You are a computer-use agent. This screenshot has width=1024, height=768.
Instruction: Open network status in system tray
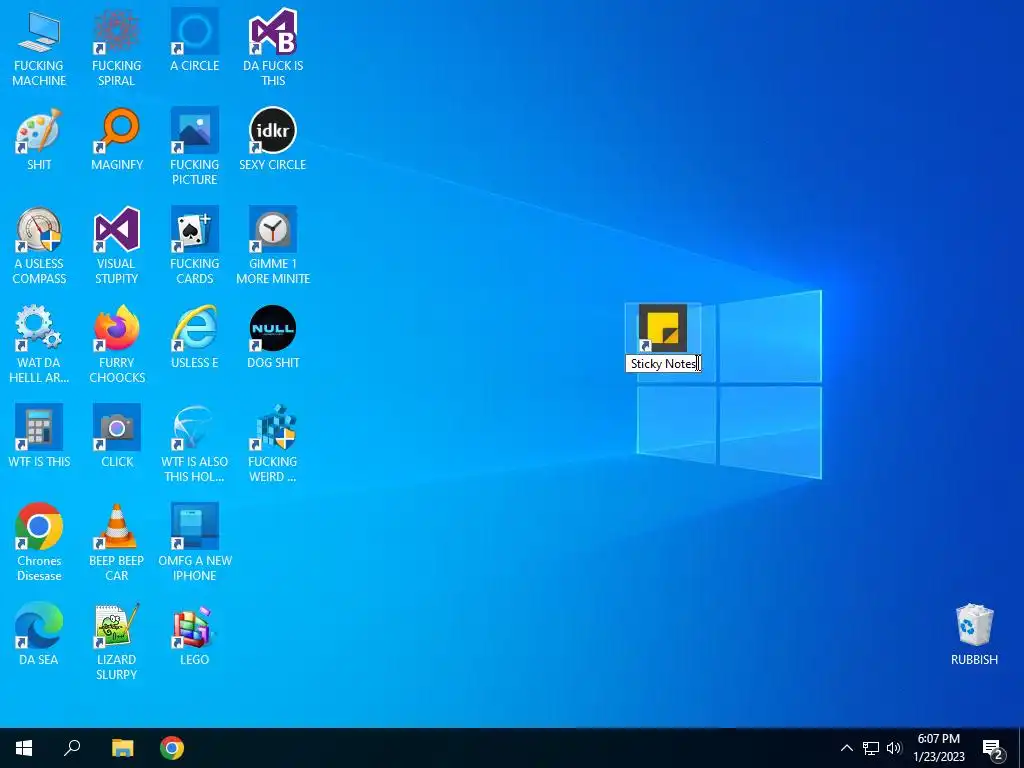(871, 748)
